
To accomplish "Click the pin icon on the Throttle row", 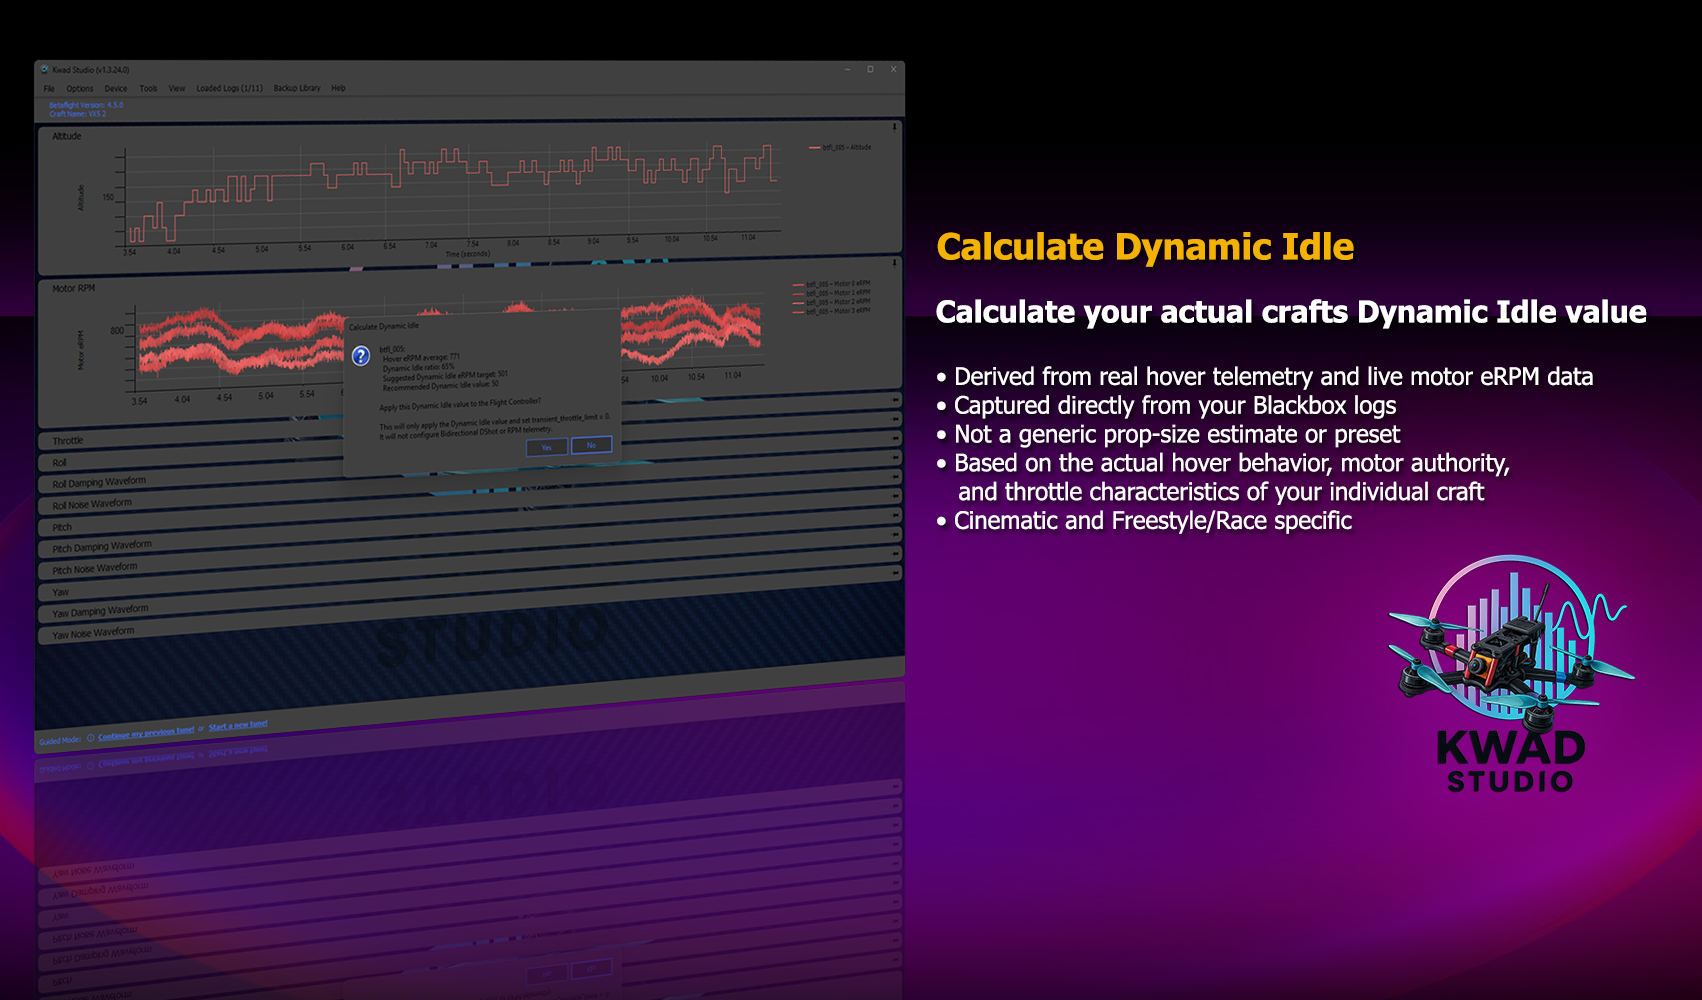I will click(x=896, y=399).
